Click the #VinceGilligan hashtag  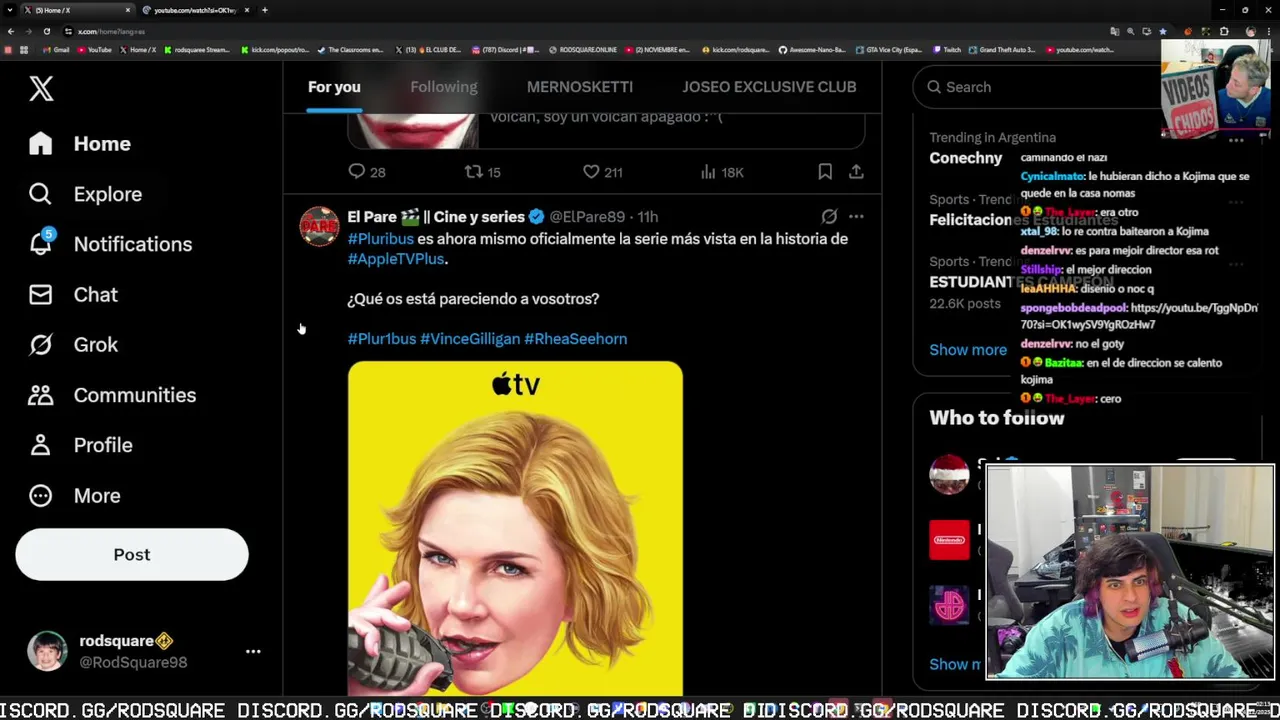470,339
